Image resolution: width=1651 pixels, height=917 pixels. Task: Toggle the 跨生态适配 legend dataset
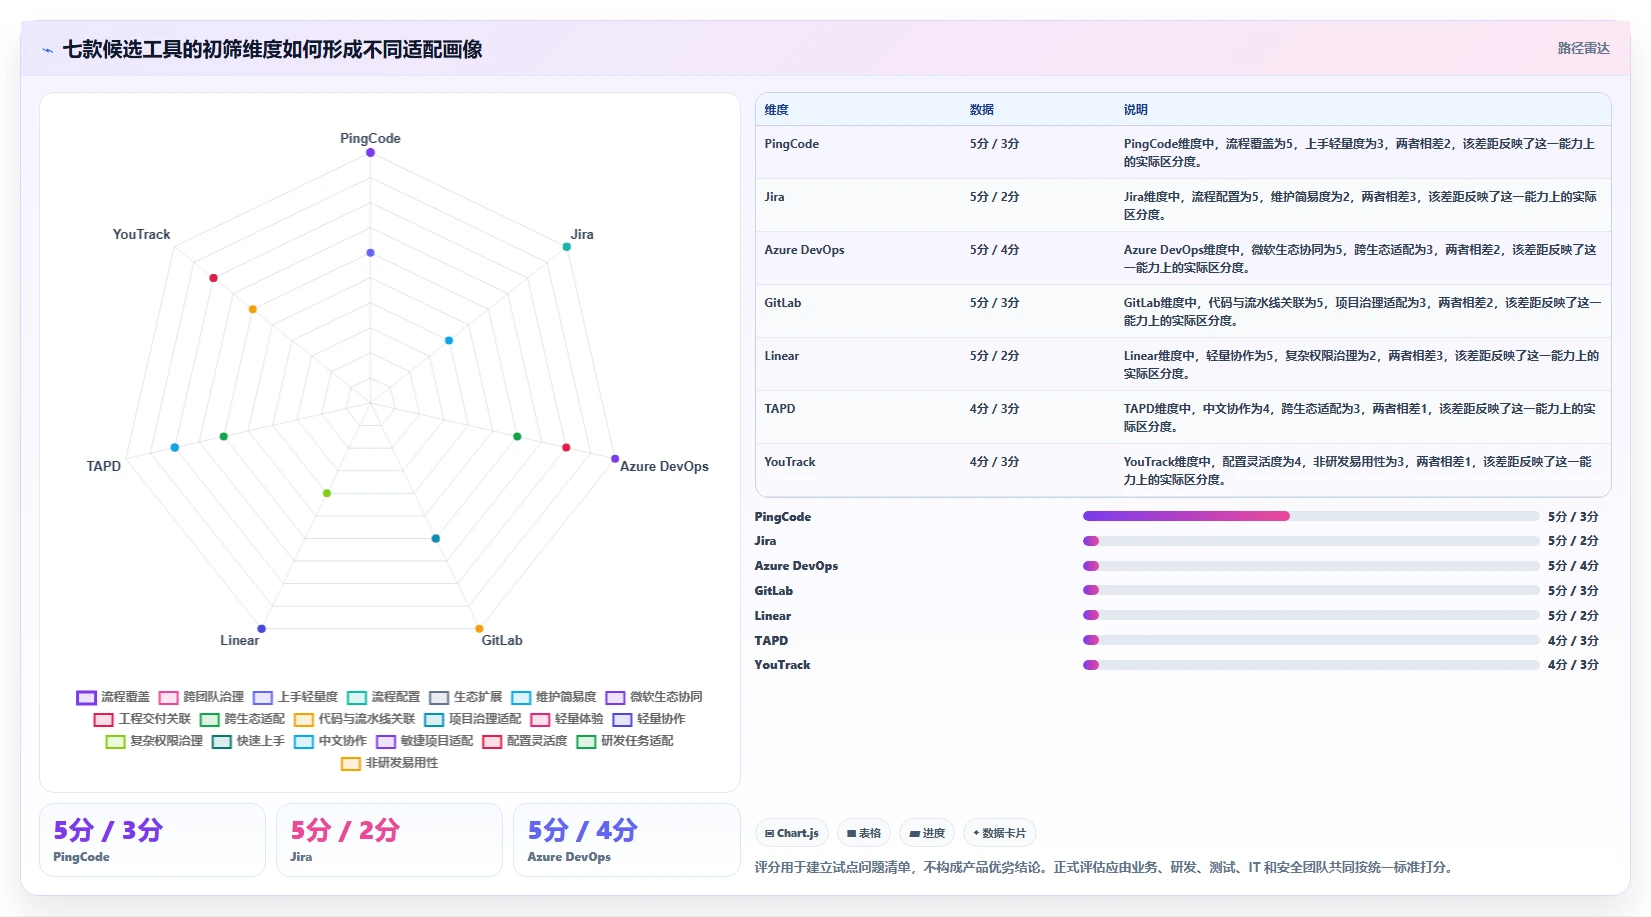click(242, 719)
